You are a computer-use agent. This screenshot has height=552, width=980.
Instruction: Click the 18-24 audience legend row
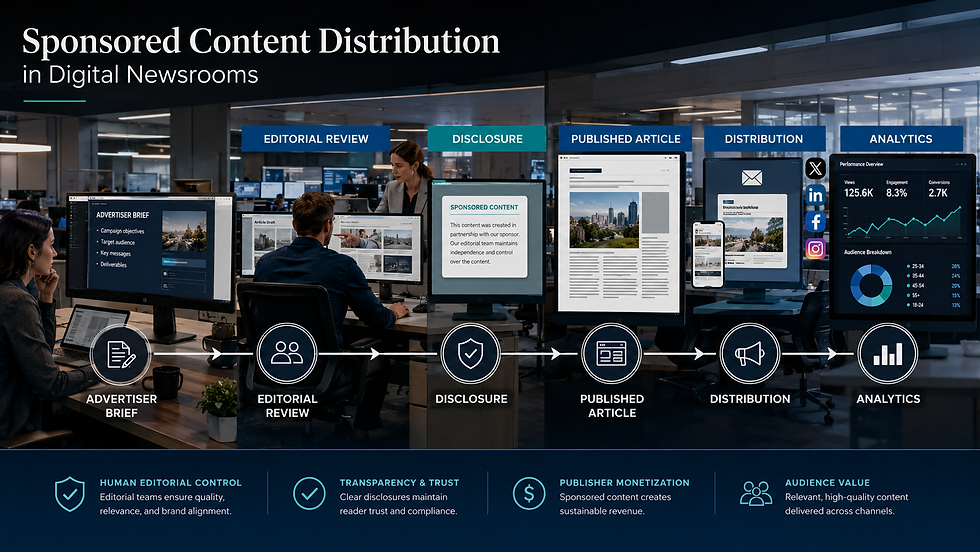(x=933, y=305)
